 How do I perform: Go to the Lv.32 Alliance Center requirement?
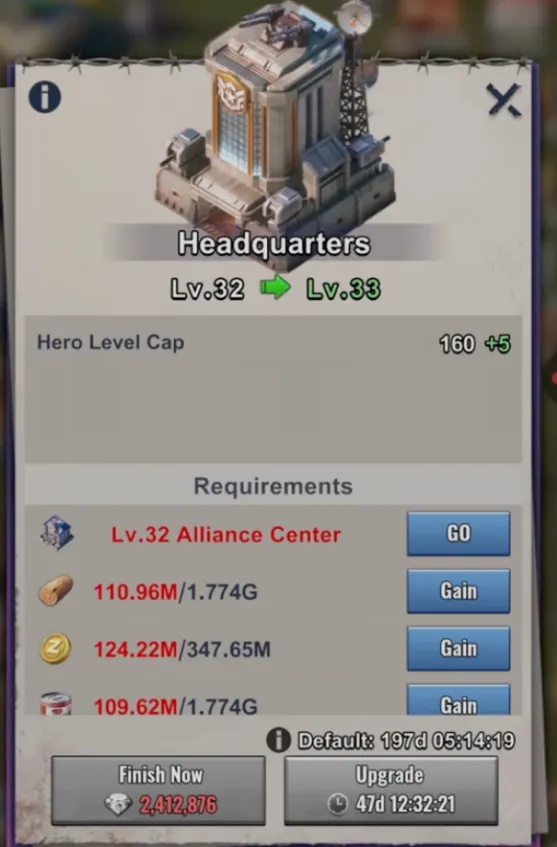point(458,534)
